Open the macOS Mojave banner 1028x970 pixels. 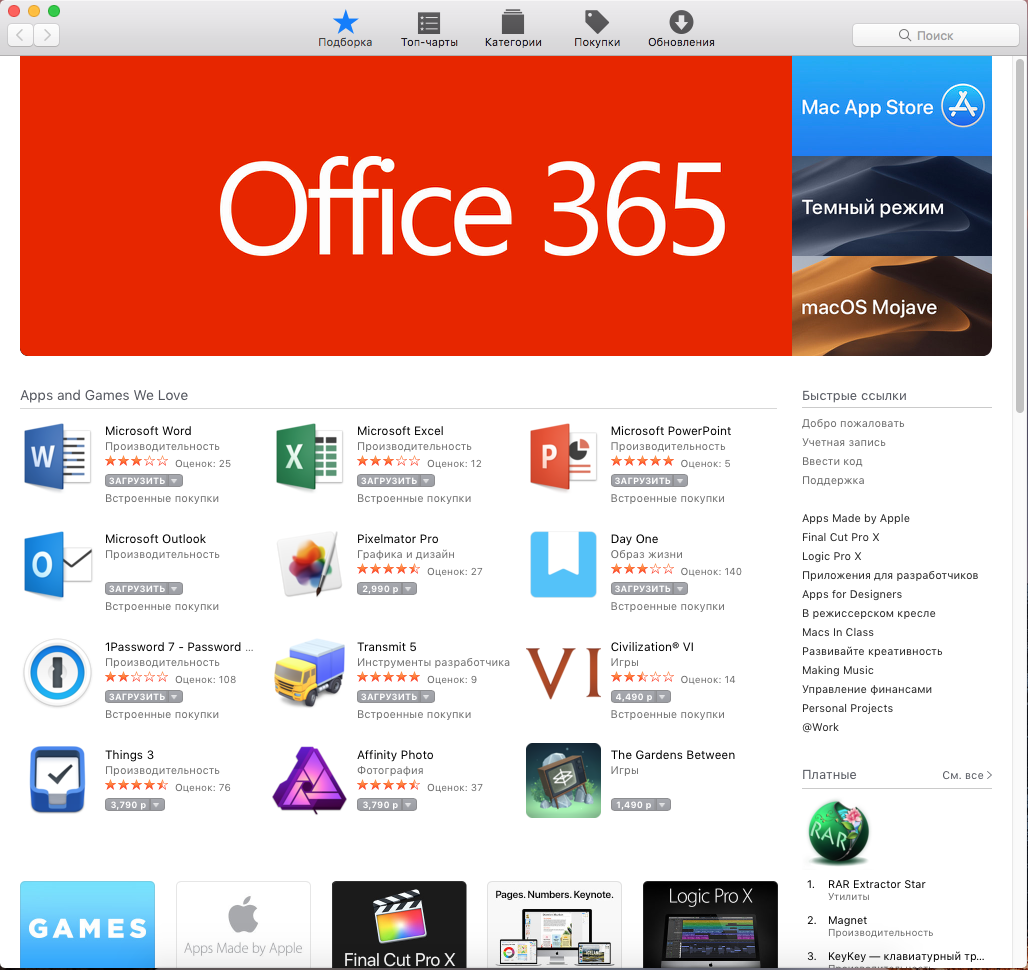click(x=892, y=306)
